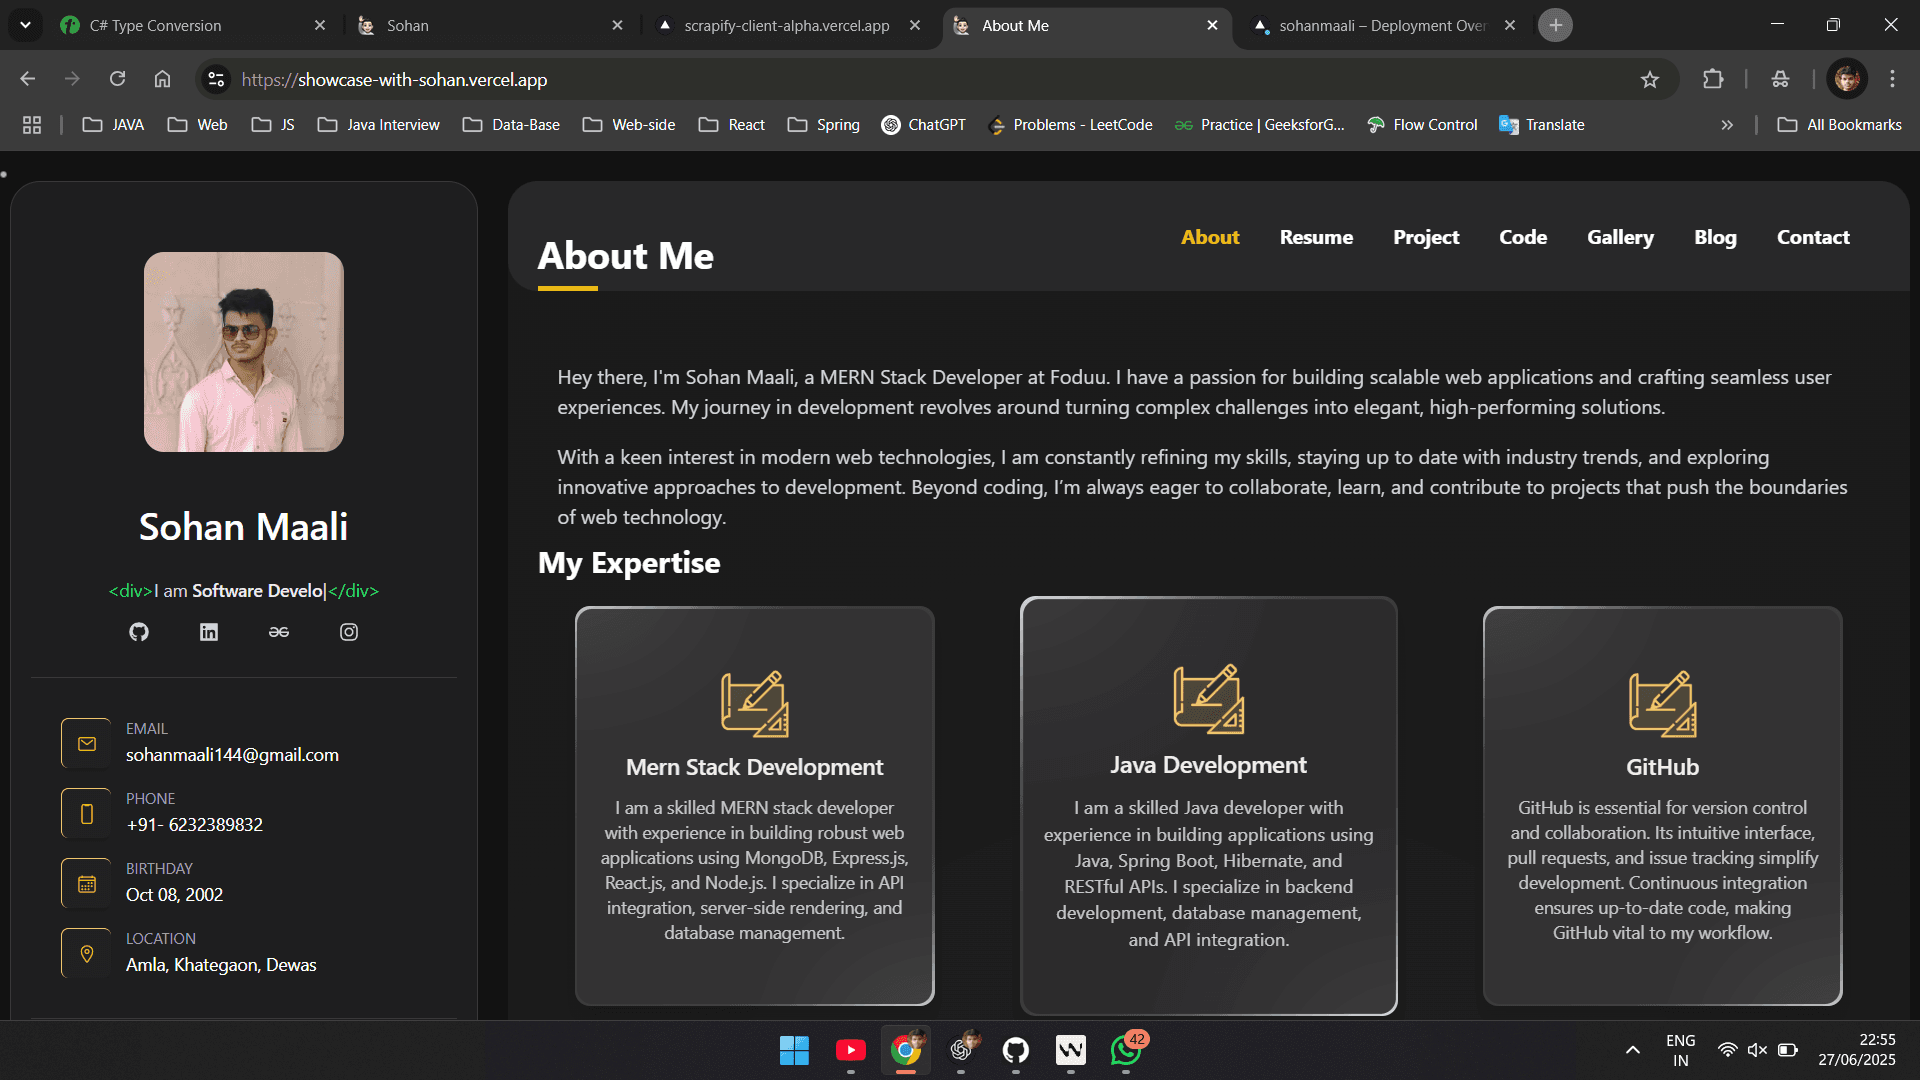
Task: Expand the bookmarks overflow chevron
Action: [1727, 124]
